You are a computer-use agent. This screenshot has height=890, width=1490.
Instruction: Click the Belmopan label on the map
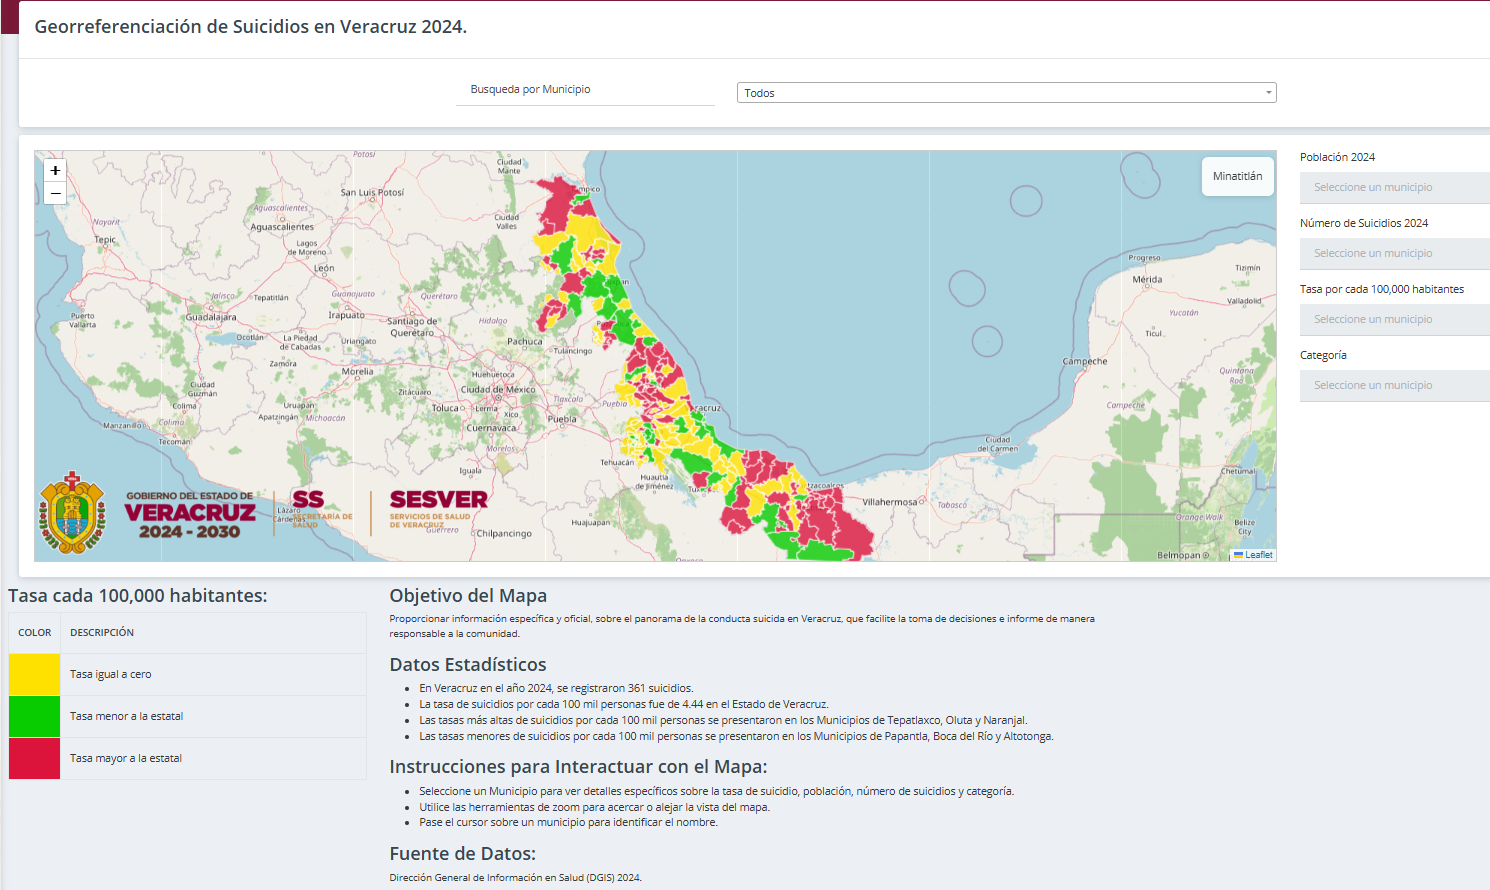click(1179, 555)
